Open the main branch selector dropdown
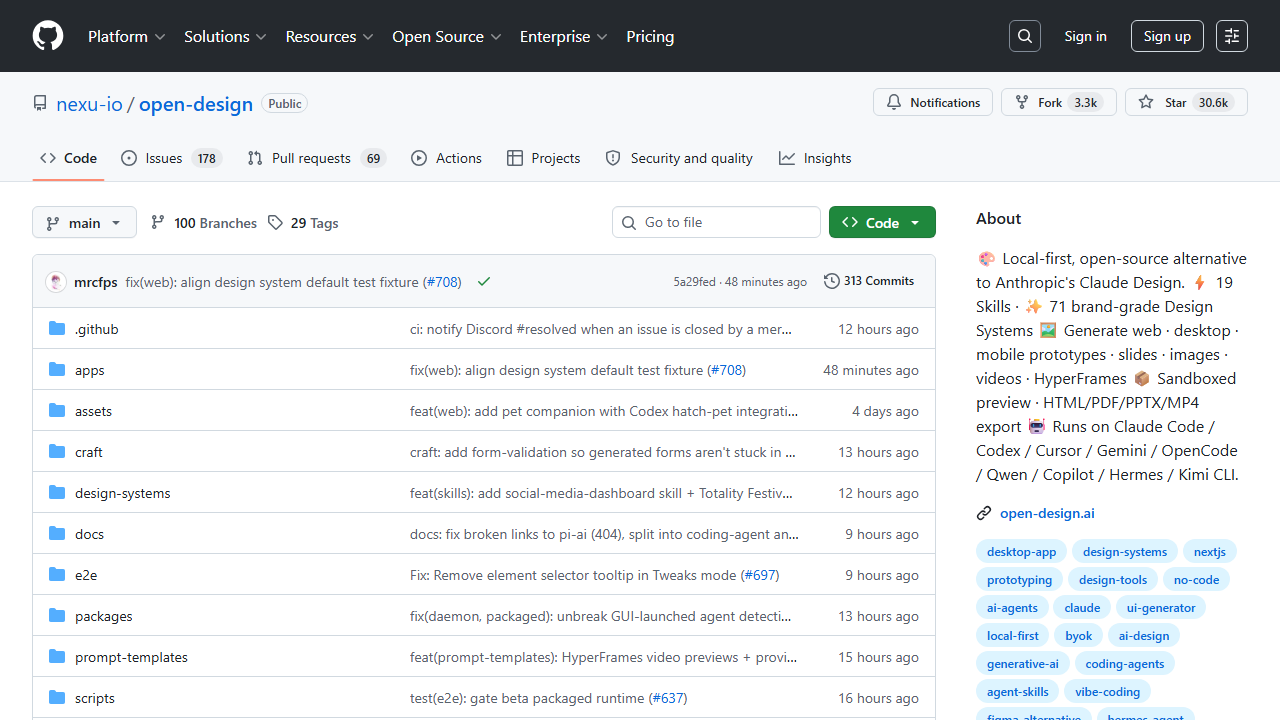This screenshot has width=1280, height=720. click(x=84, y=222)
